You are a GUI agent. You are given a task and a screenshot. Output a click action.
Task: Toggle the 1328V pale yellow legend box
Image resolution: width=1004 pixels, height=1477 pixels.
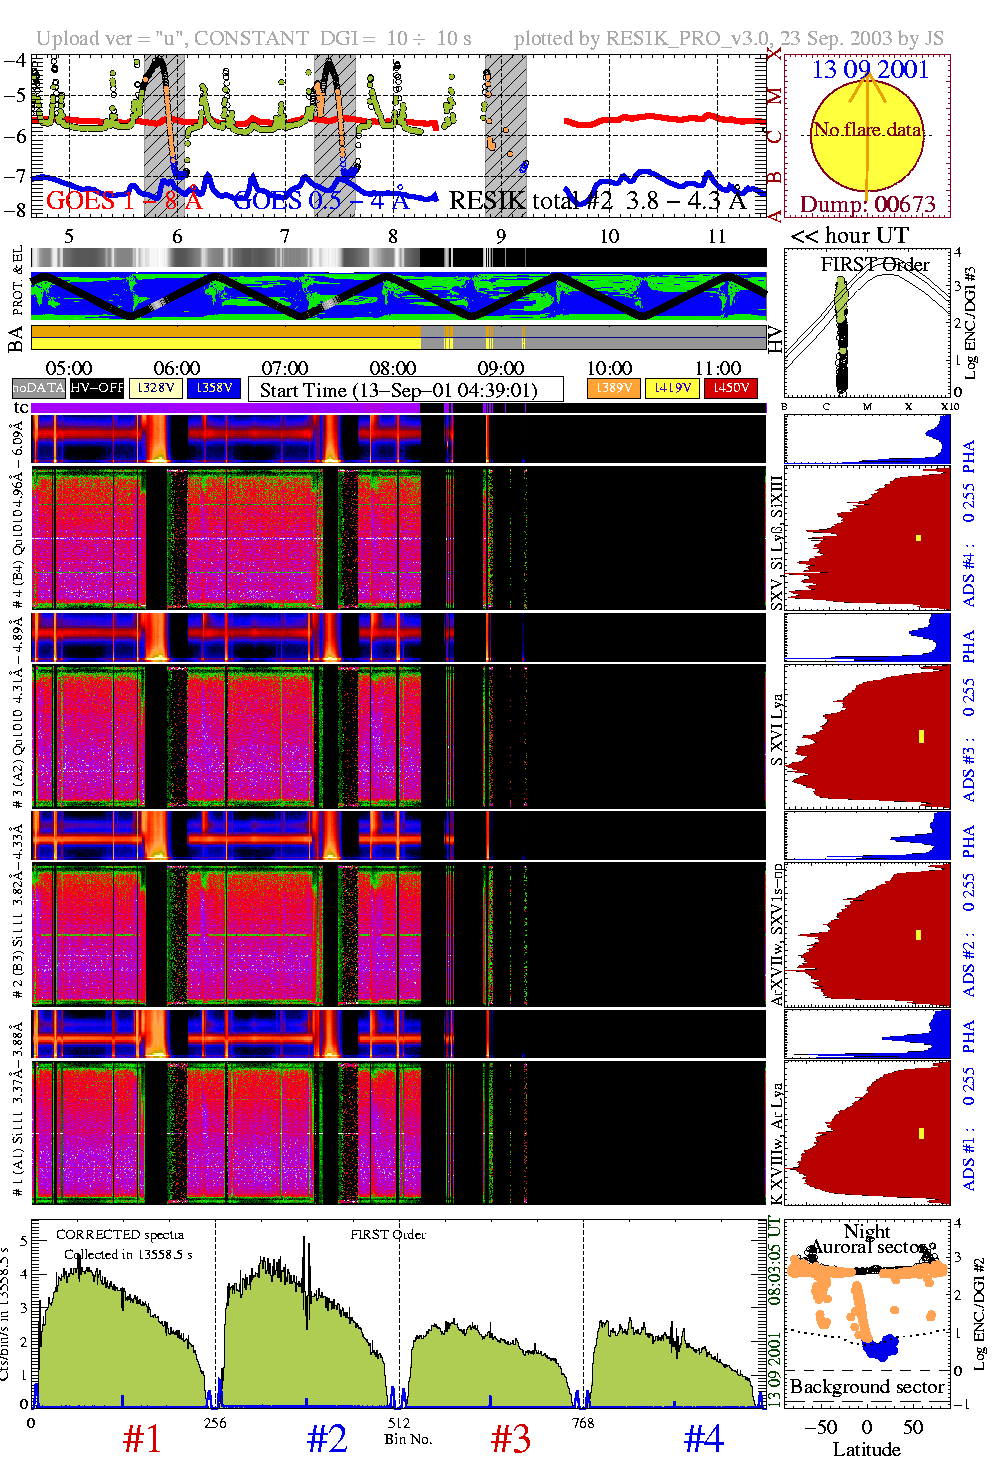click(156, 388)
